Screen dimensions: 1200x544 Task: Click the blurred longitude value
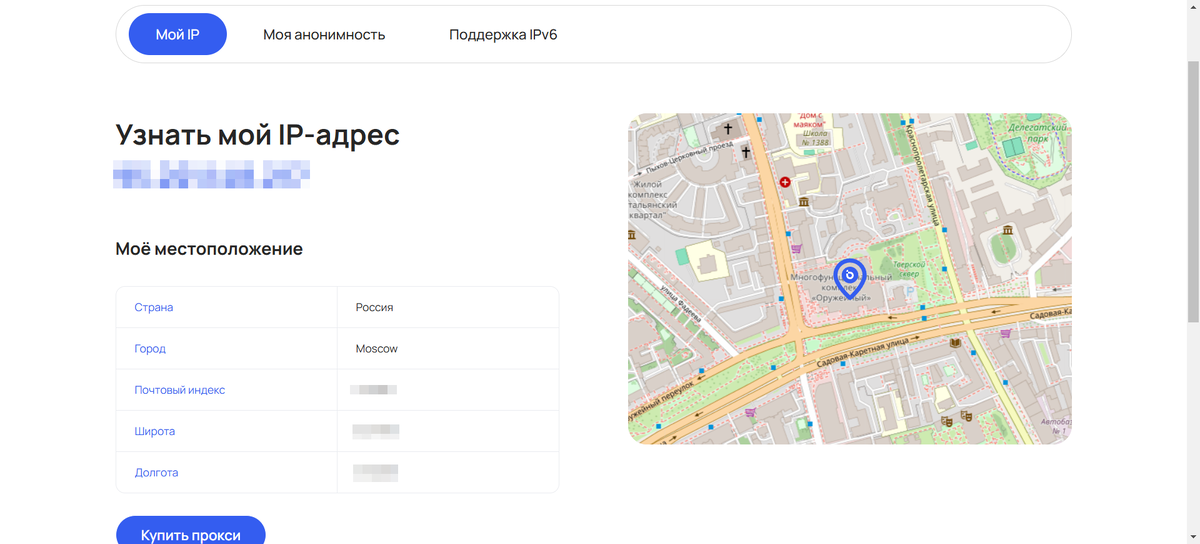375,472
